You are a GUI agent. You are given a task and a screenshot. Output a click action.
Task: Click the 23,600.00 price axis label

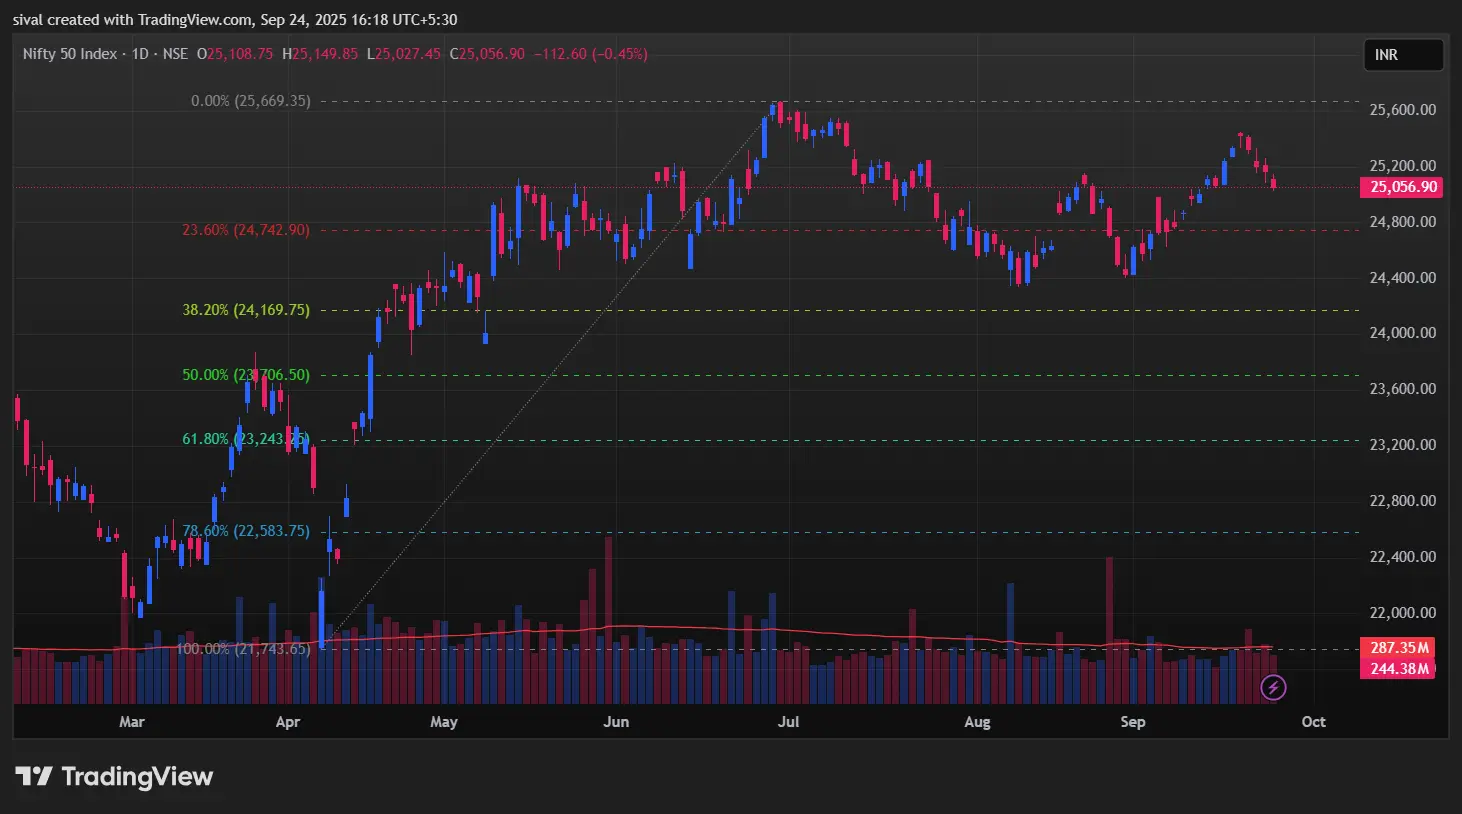pyautogui.click(x=1402, y=389)
